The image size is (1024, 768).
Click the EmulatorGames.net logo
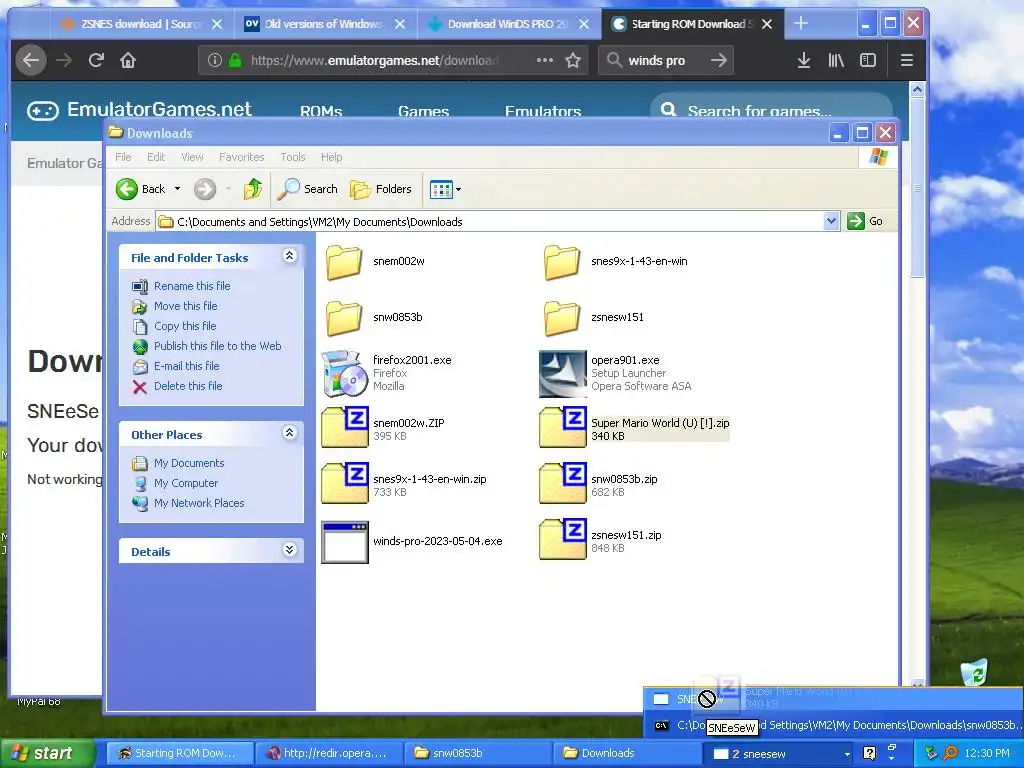coord(139,109)
